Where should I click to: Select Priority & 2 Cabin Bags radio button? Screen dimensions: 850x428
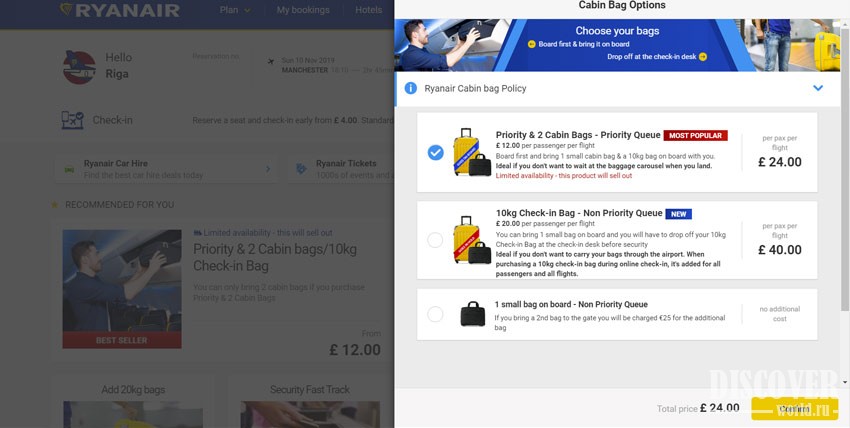click(x=435, y=152)
